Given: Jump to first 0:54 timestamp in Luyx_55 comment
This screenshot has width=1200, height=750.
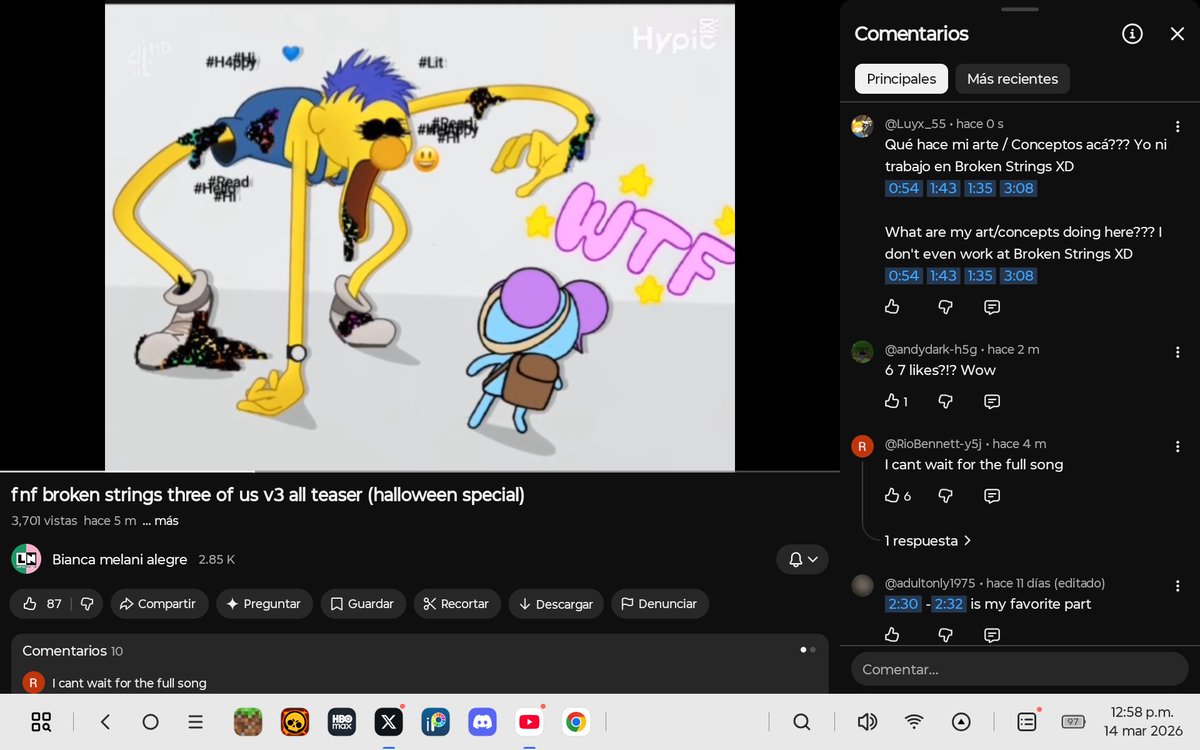Looking at the screenshot, I should [x=903, y=188].
